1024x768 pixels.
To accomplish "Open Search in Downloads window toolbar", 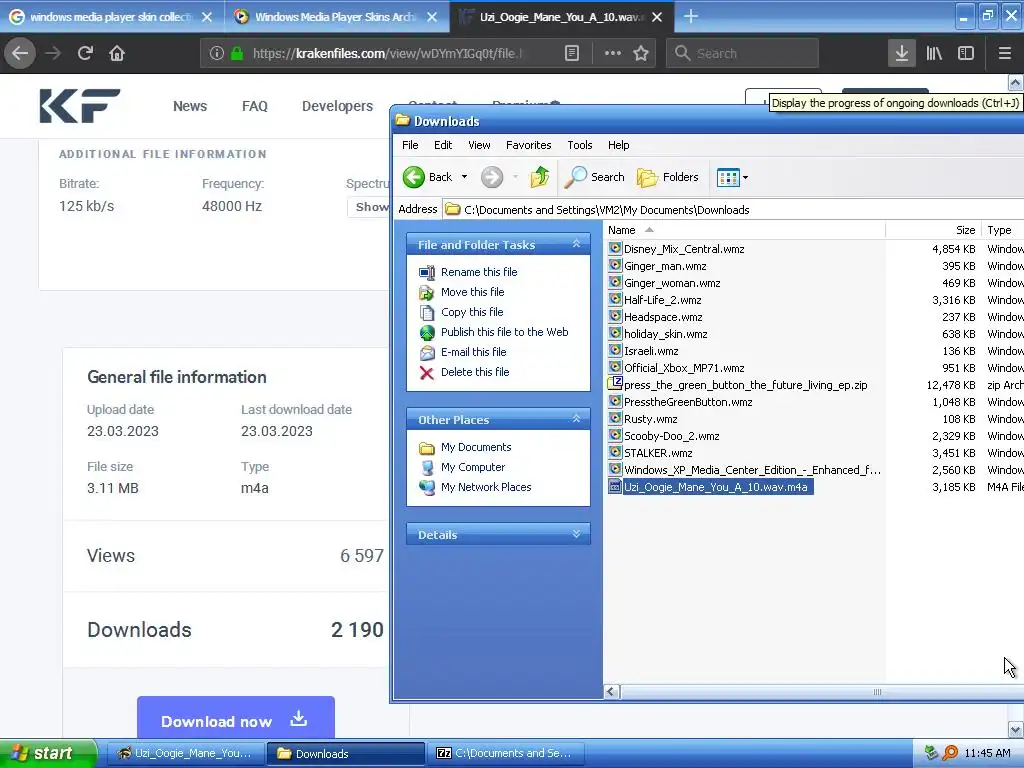I will [x=594, y=177].
